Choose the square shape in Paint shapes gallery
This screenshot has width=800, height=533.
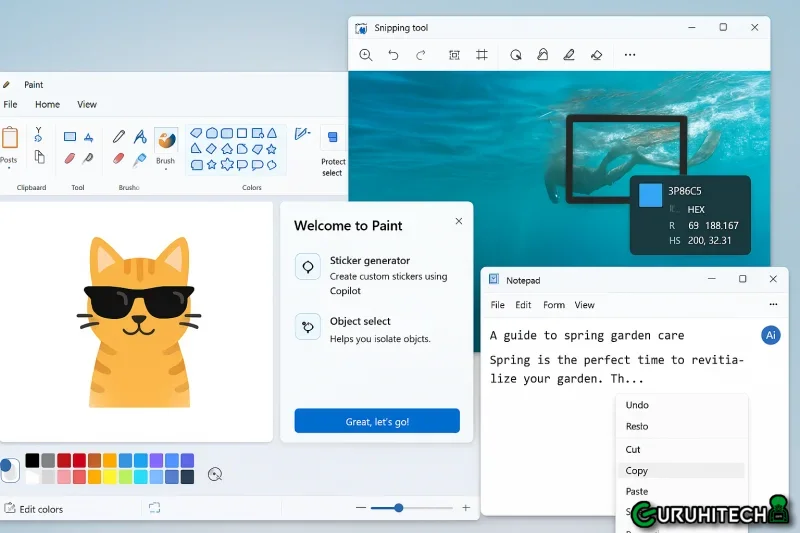click(242, 134)
